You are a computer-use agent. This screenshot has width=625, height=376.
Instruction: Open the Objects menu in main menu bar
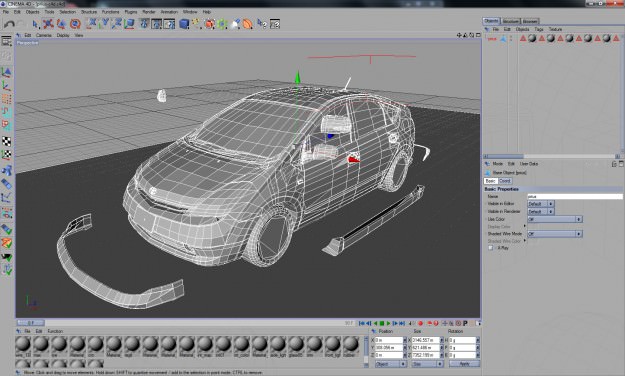[x=33, y=12]
